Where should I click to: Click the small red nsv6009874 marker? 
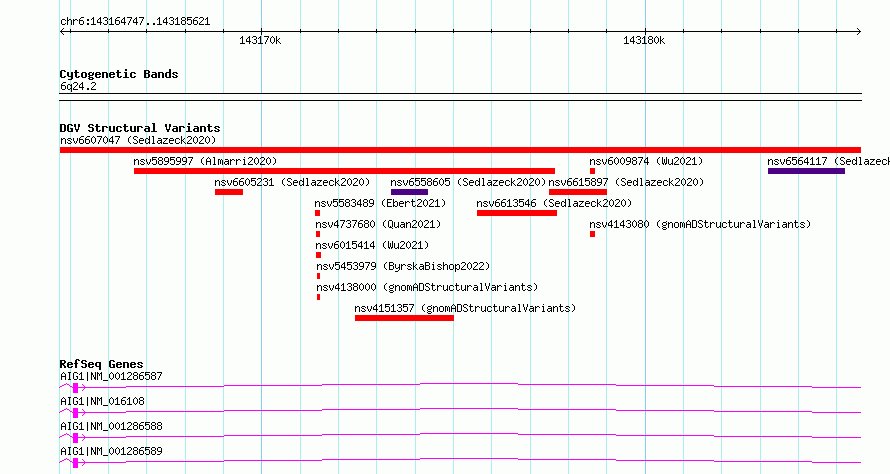click(x=592, y=171)
